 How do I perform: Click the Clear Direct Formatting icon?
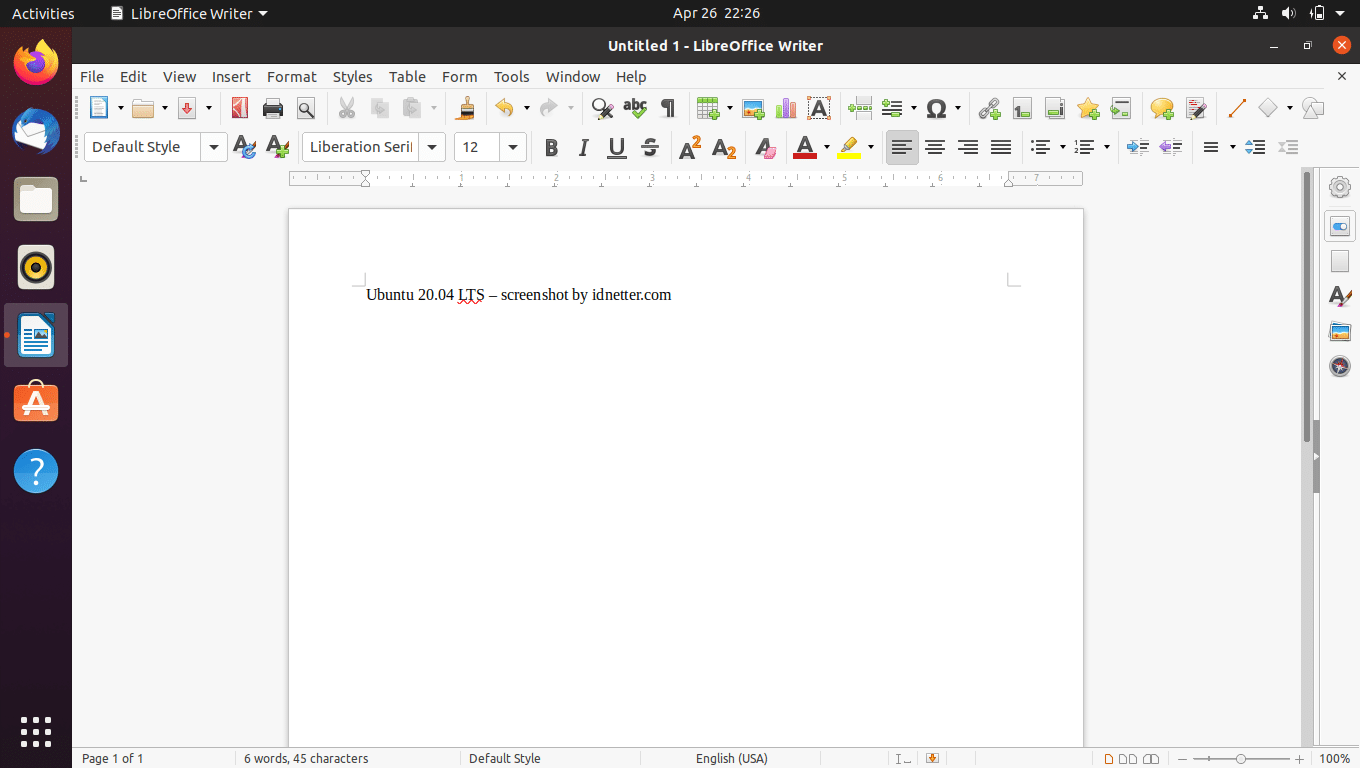pos(765,148)
